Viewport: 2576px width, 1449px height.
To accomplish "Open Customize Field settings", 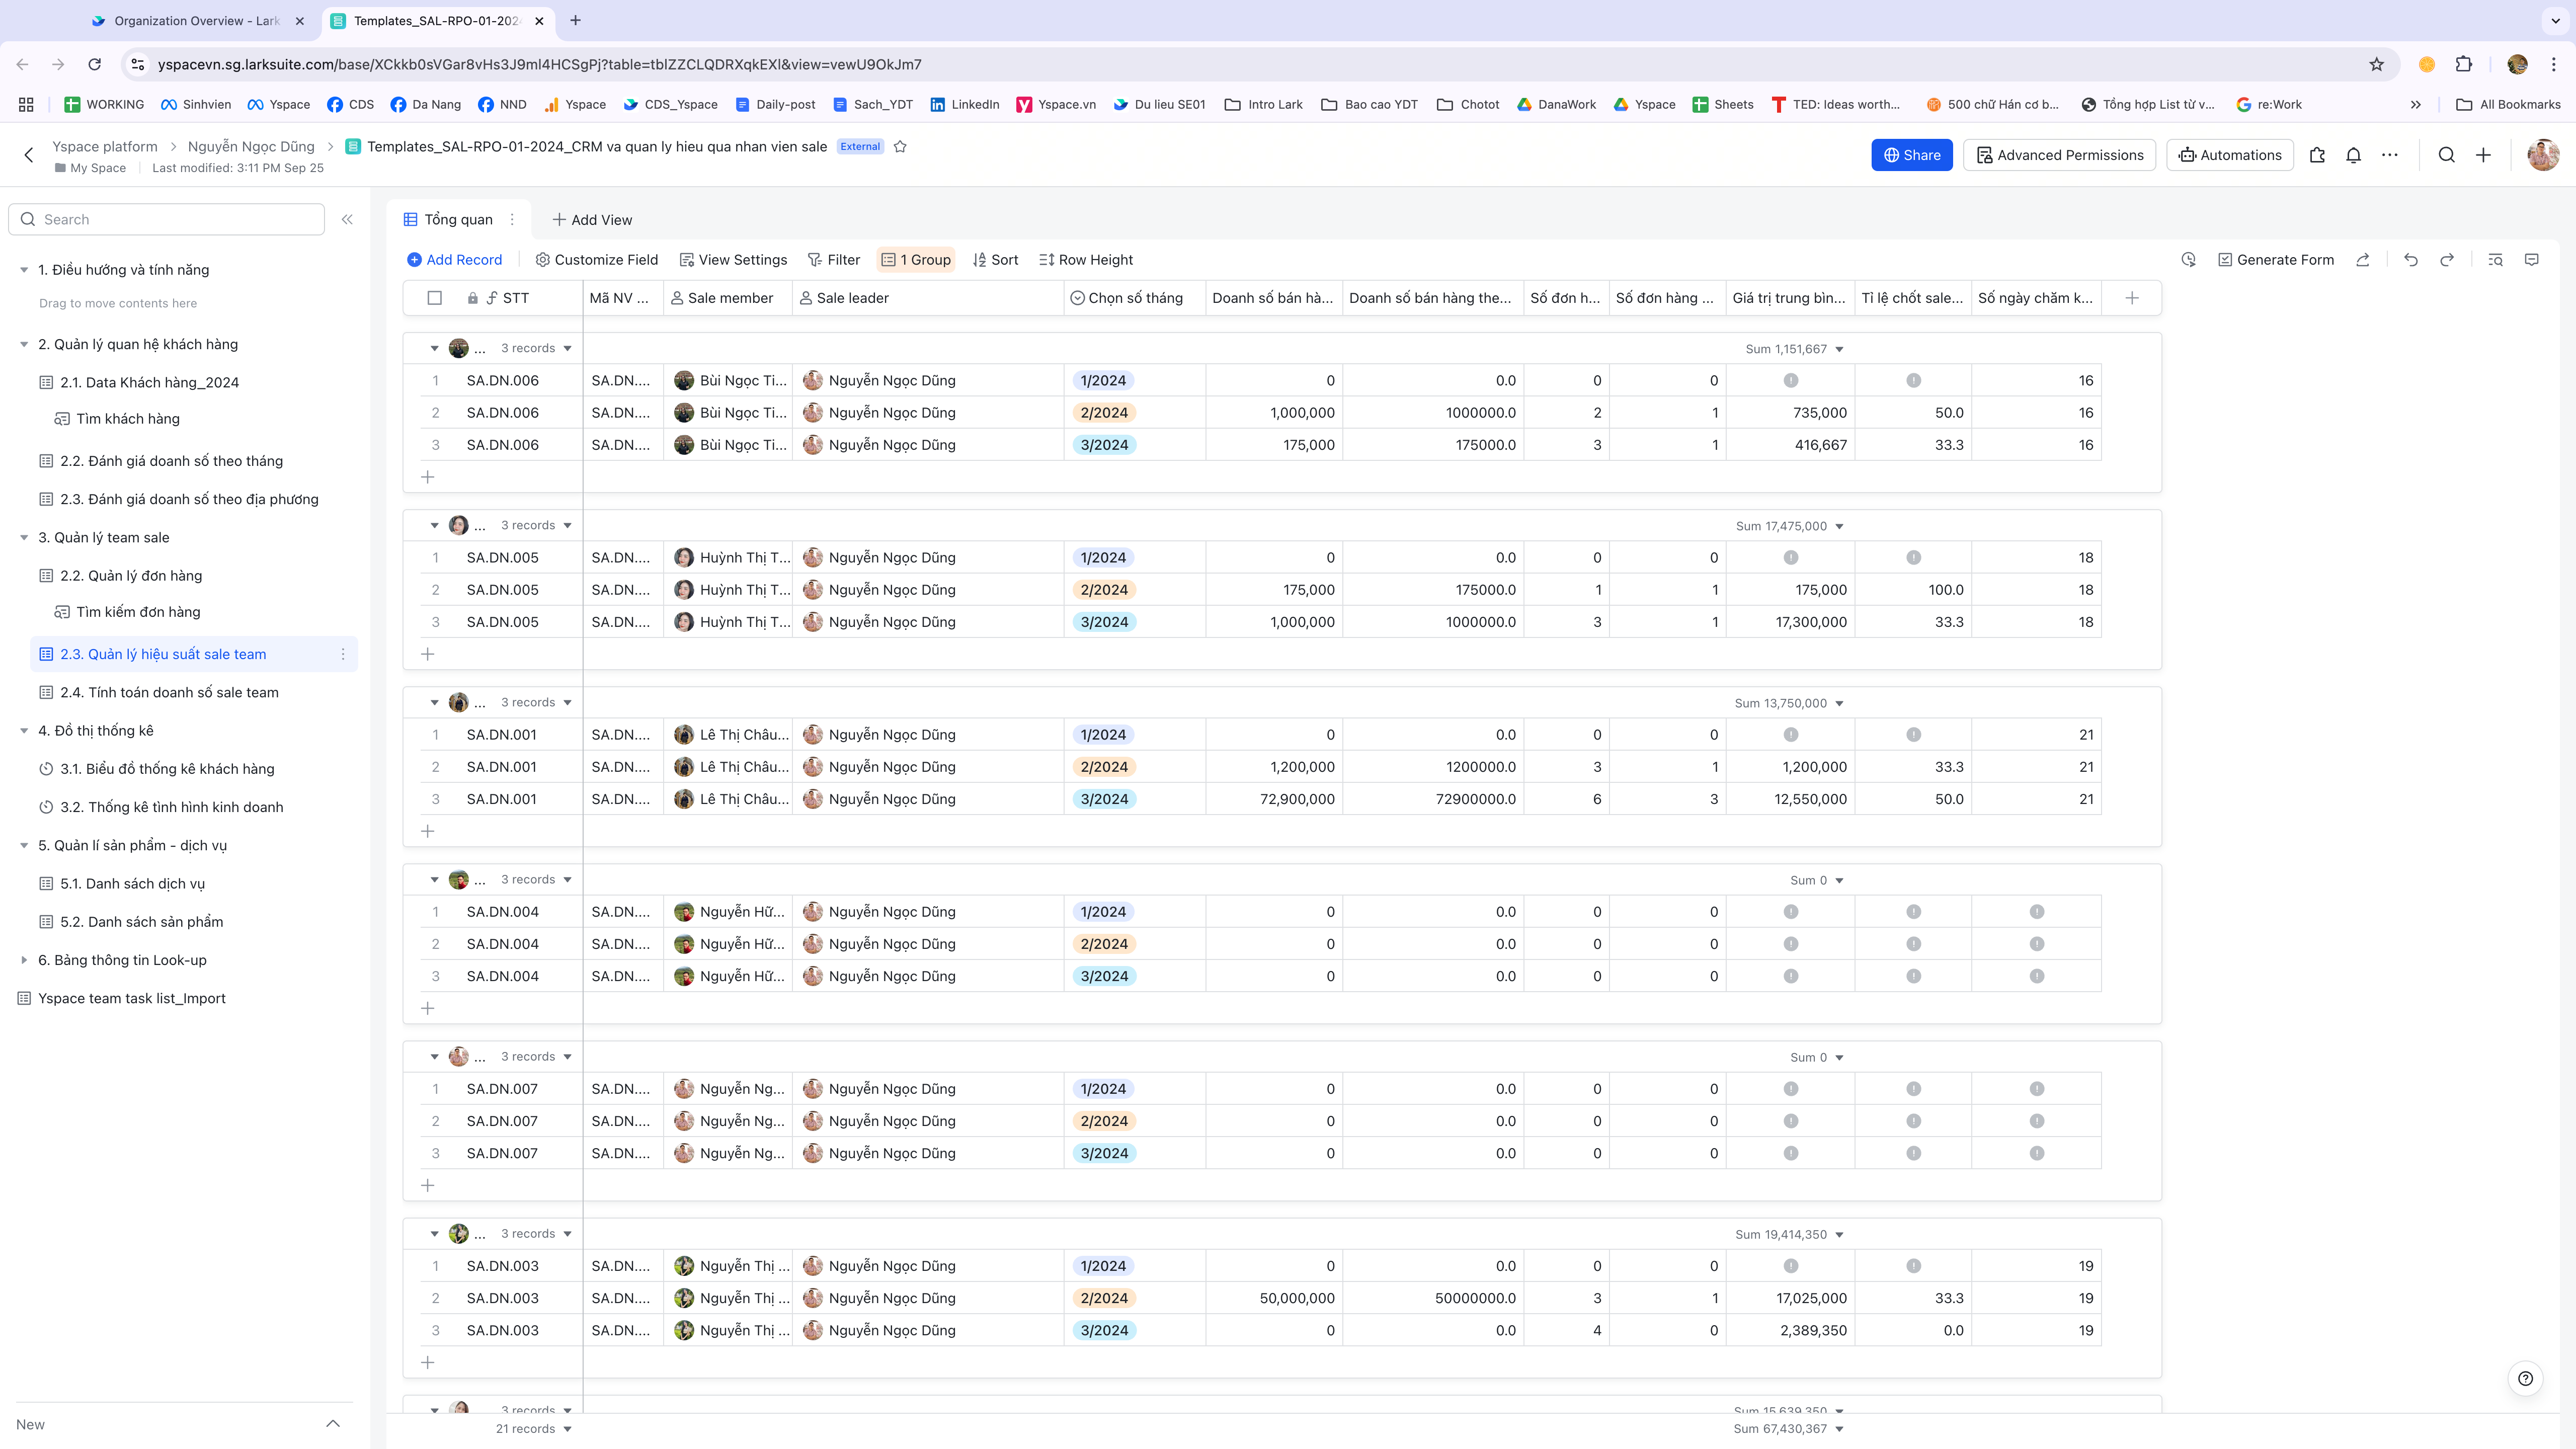I will (x=596, y=260).
